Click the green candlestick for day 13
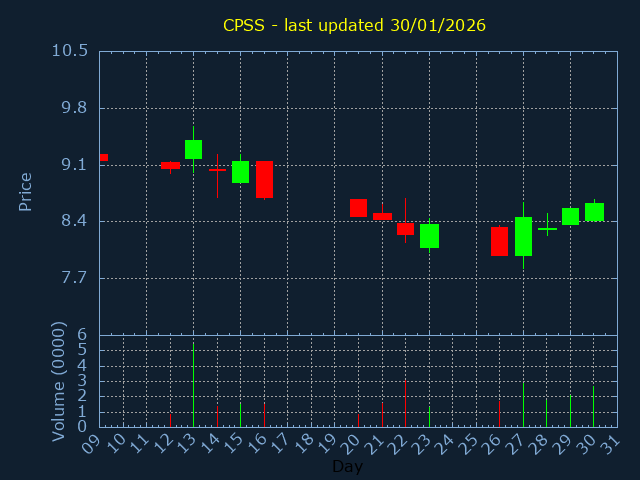 click(x=193, y=149)
